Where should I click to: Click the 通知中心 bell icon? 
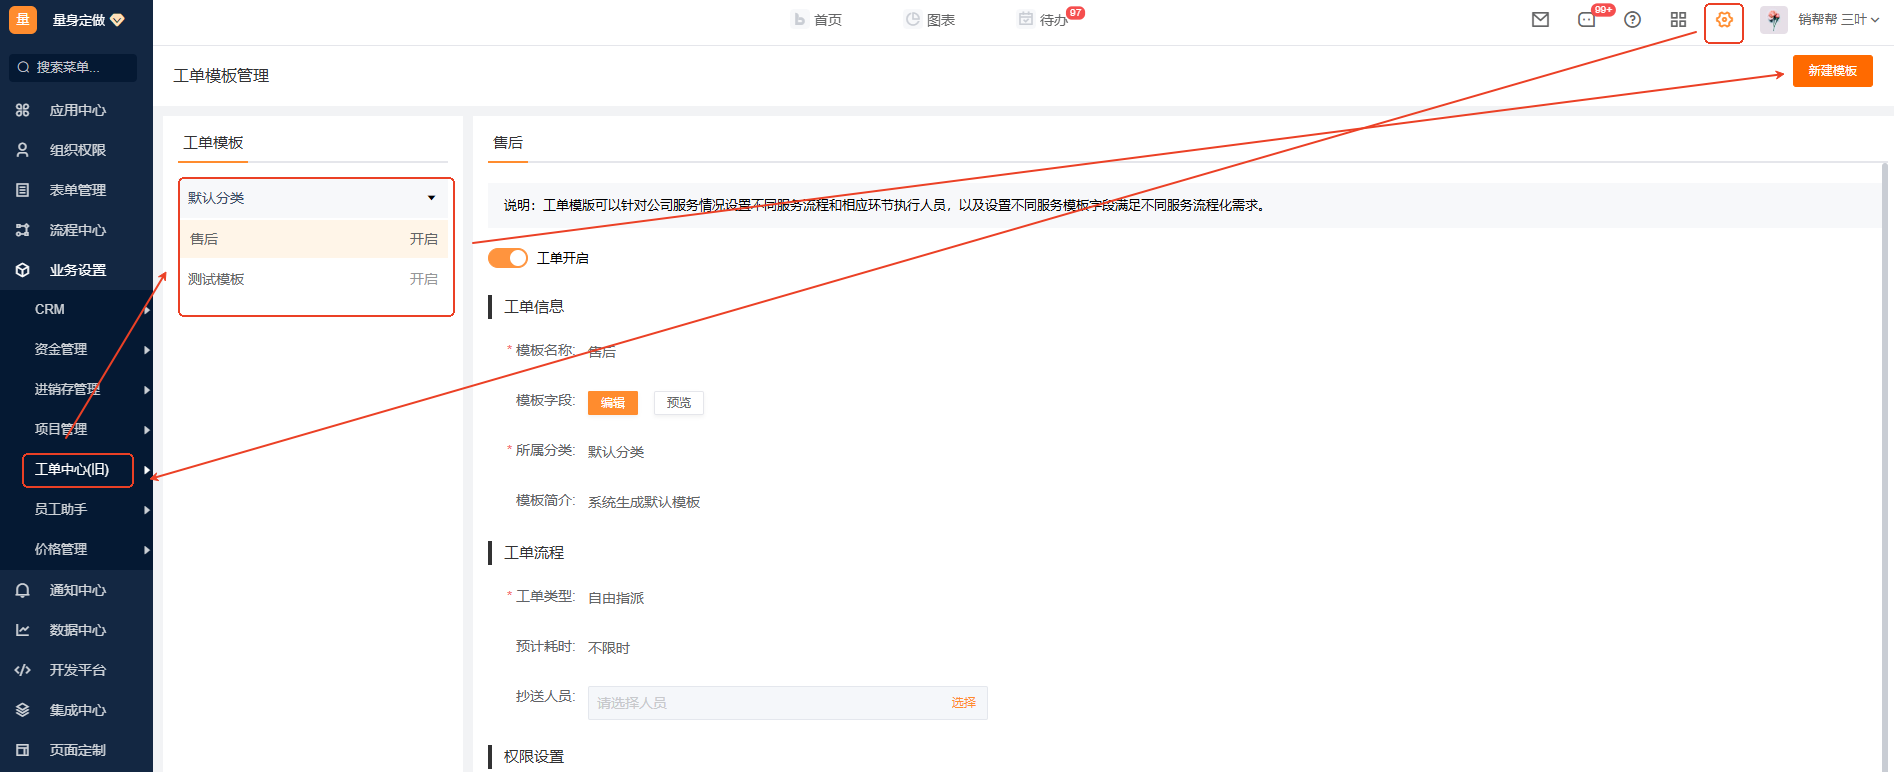[x=22, y=590]
